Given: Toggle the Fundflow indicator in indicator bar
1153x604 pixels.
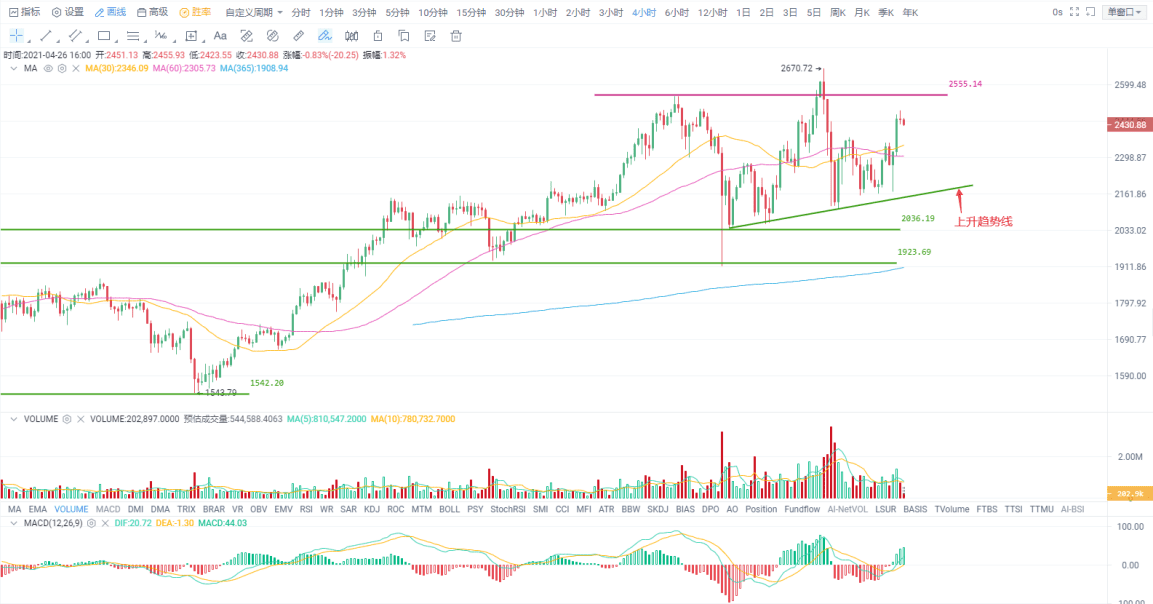Looking at the screenshot, I should click(802, 509).
